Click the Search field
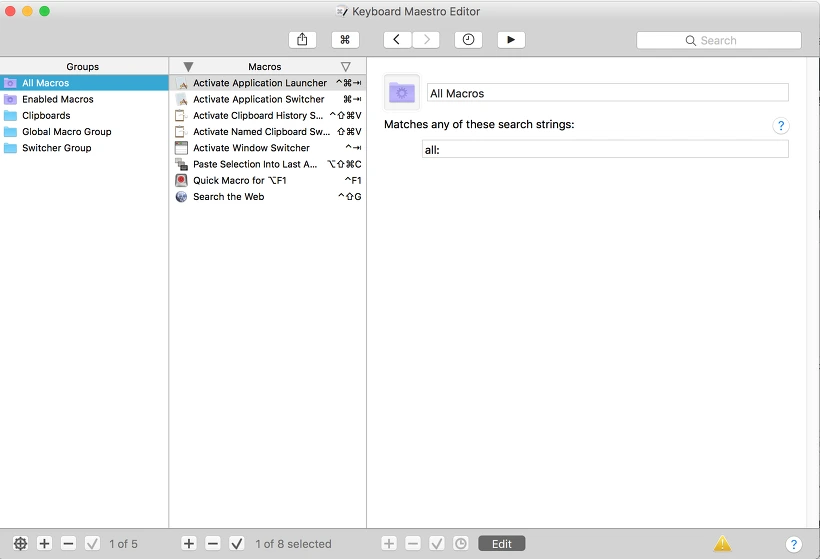820x559 pixels. pyautogui.click(x=719, y=40)
